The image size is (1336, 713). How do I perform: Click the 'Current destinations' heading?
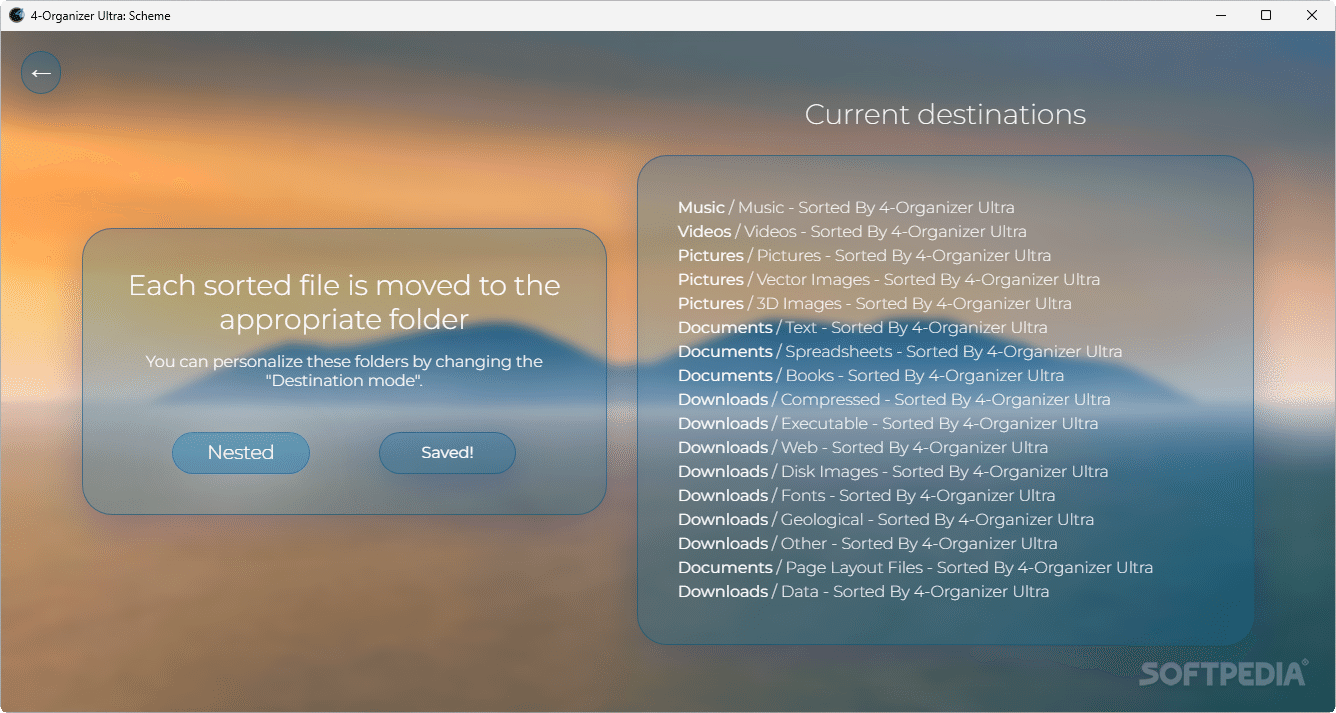945,115
